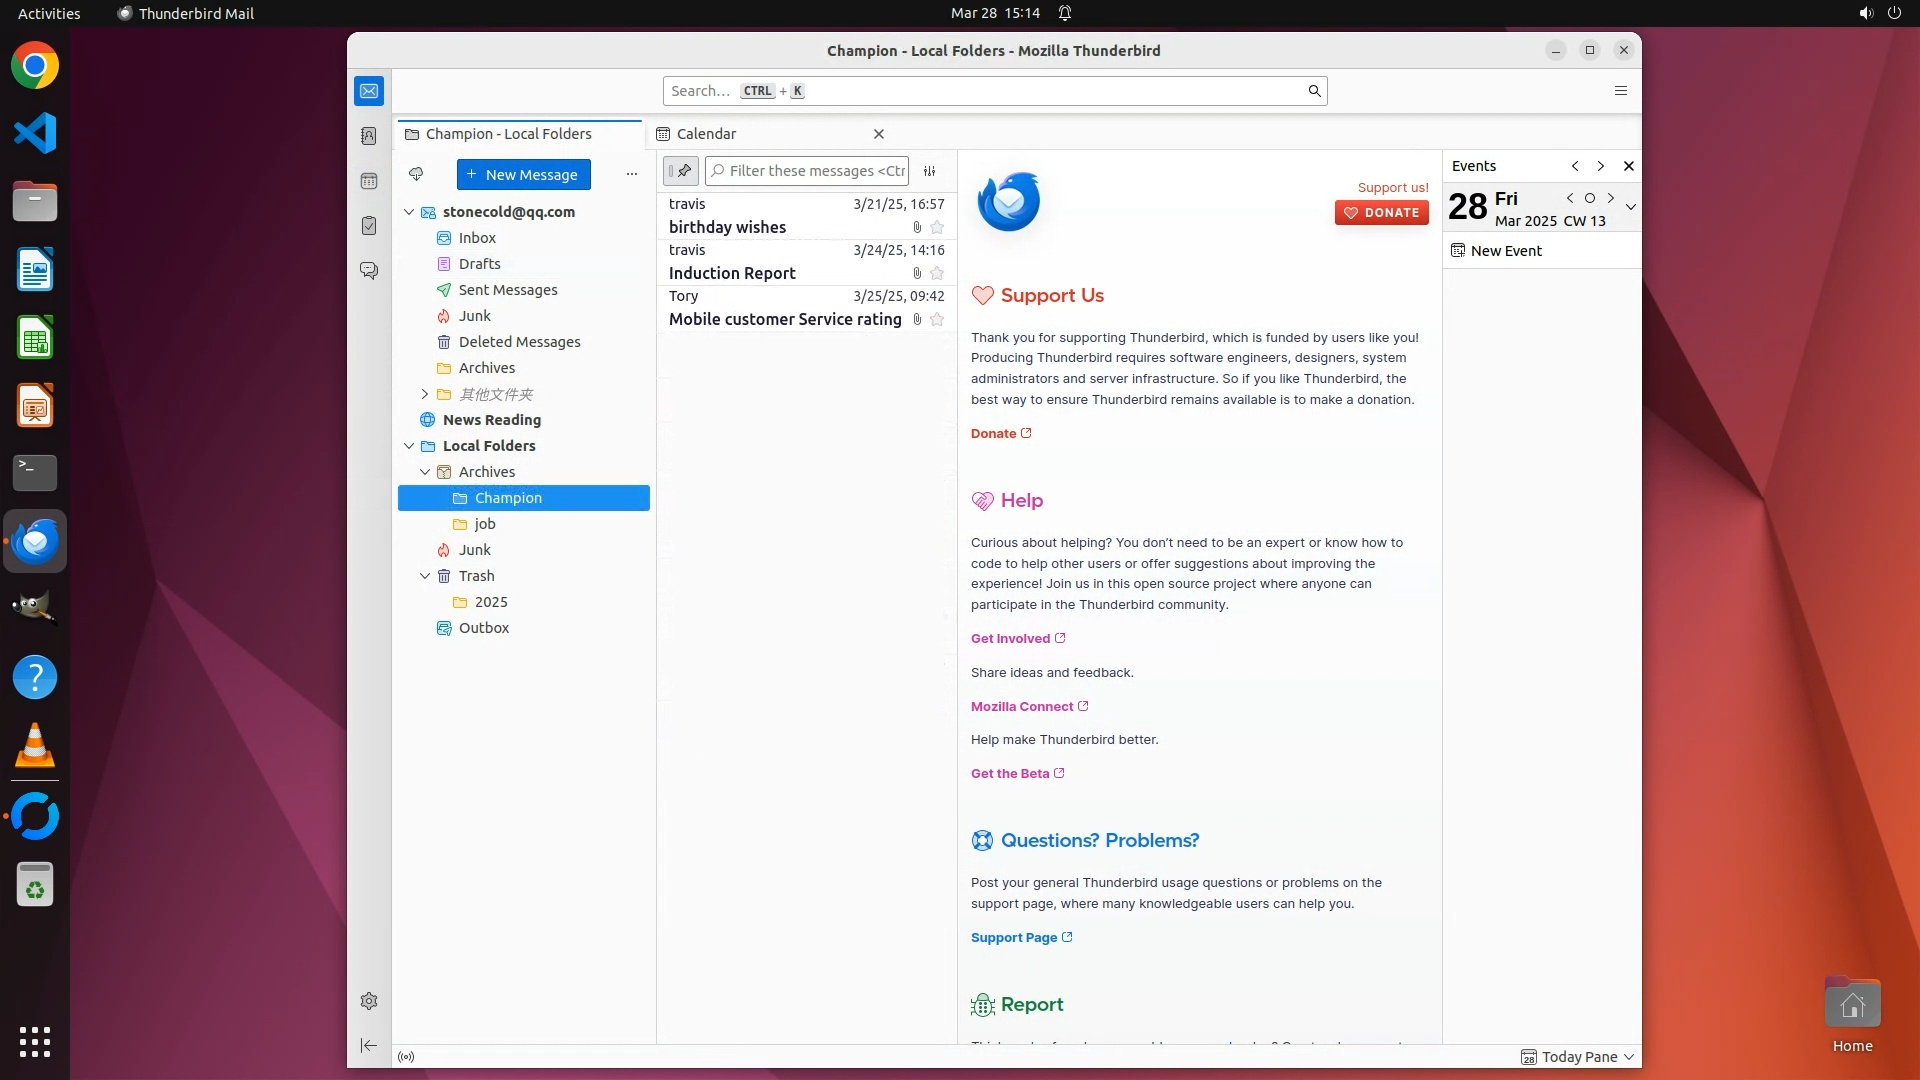
Task: Collapse the spaces toolbar arrow icon
Action: 369,1045
